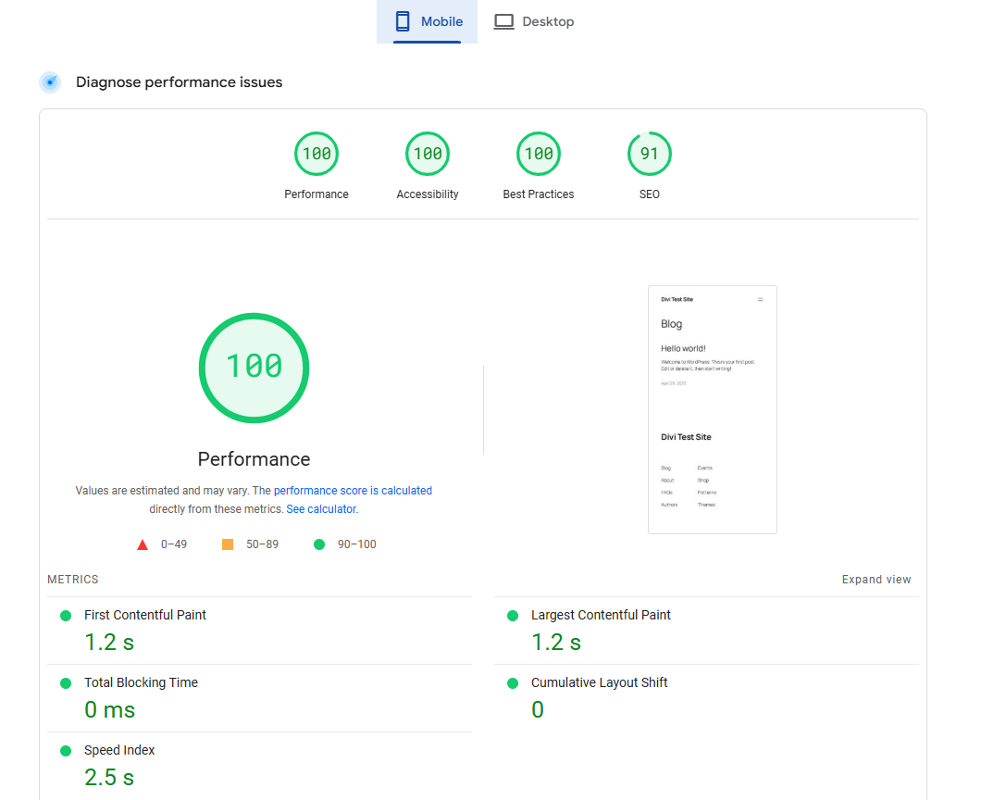Image resolution: width=981 pixels, height=800 pixels.
Task: Expand the First Contentful Paint metric
Action: pyautogui.click(x=145, y=615)
